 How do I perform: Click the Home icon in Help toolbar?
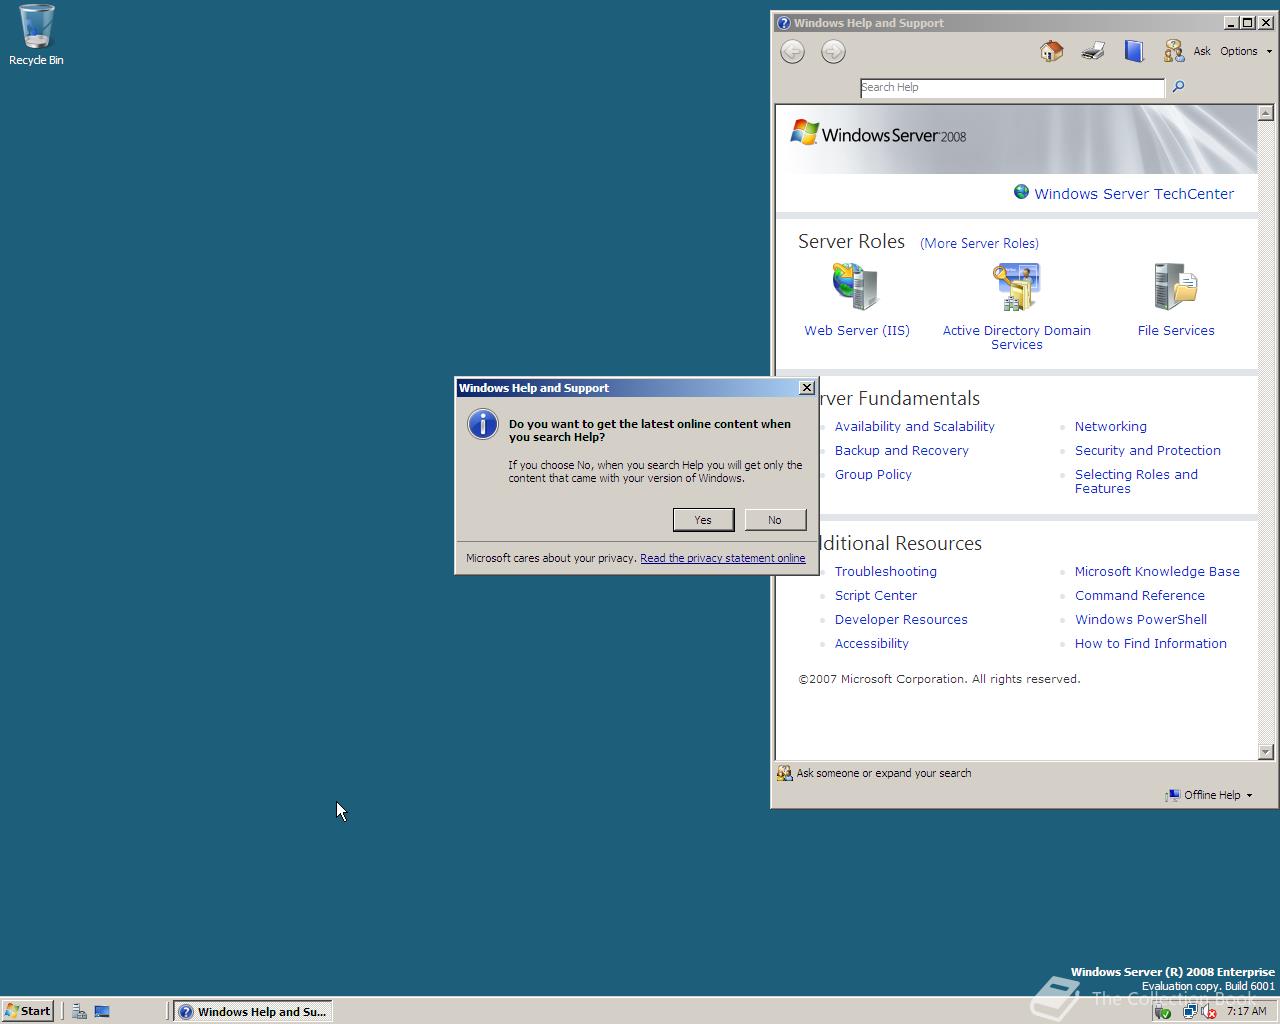(x=1051, y=51)
